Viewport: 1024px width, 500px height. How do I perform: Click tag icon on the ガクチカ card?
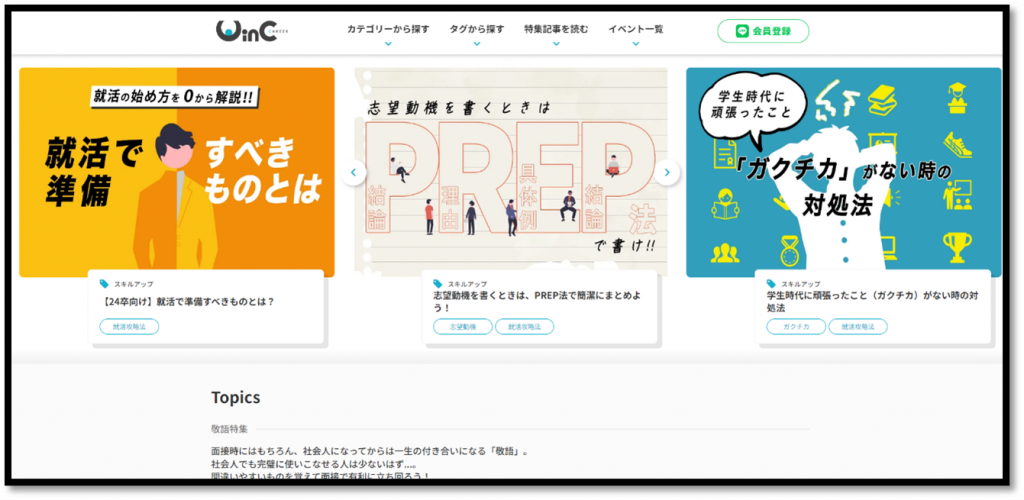coord(772,284)
